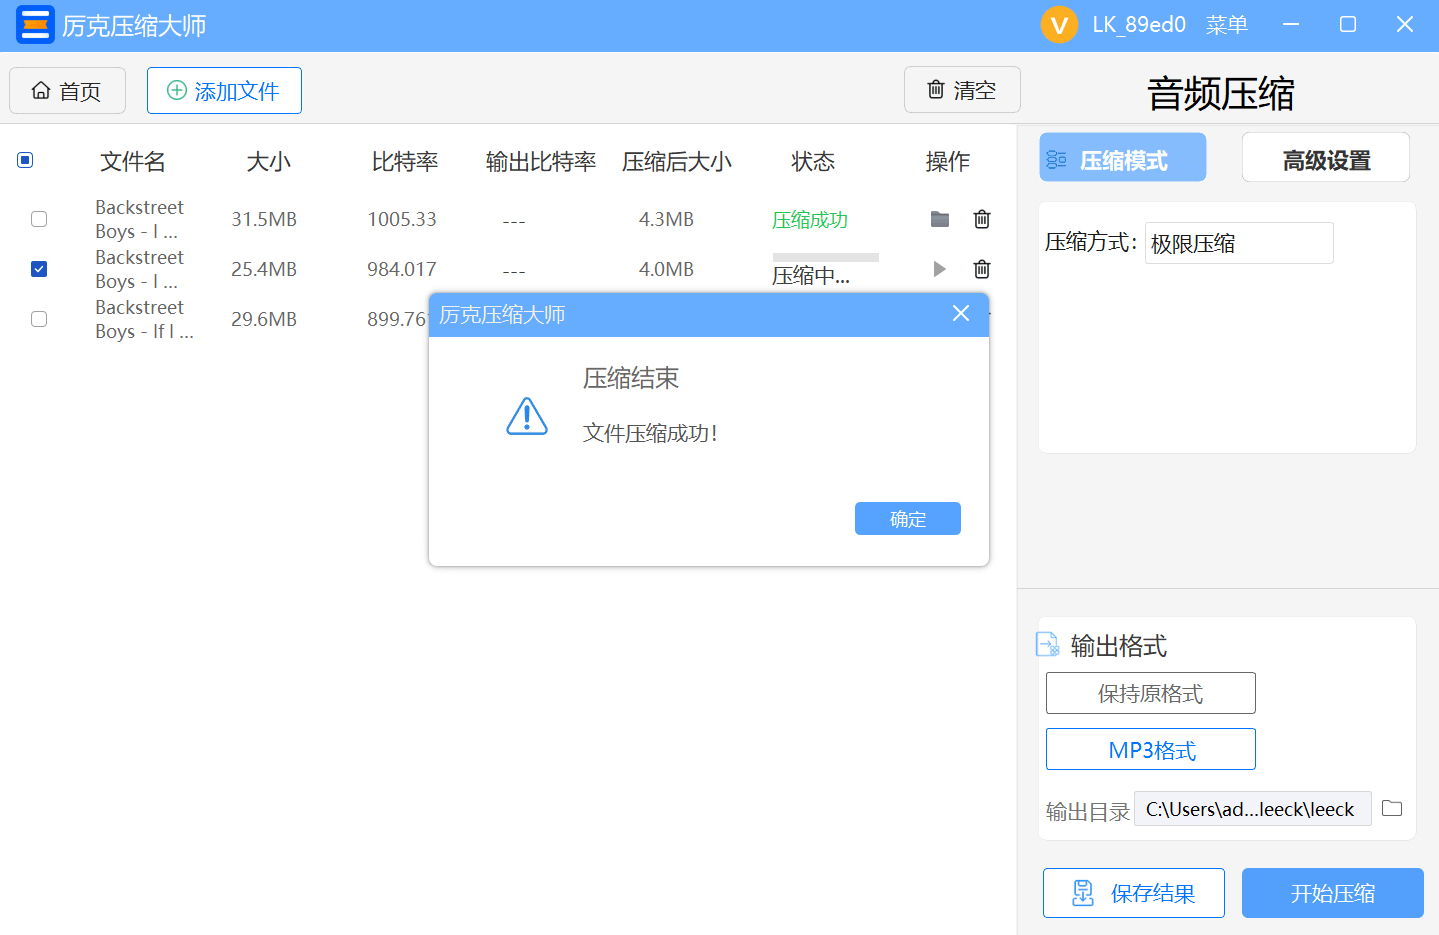Open the 压缩方式 极限压缩 dropdown
The image size is (1439, 935).
(x=1239, y=243)
